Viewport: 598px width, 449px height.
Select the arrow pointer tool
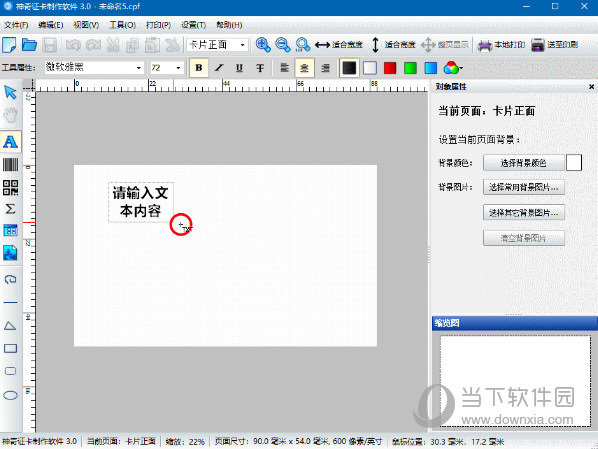(10, 92)
